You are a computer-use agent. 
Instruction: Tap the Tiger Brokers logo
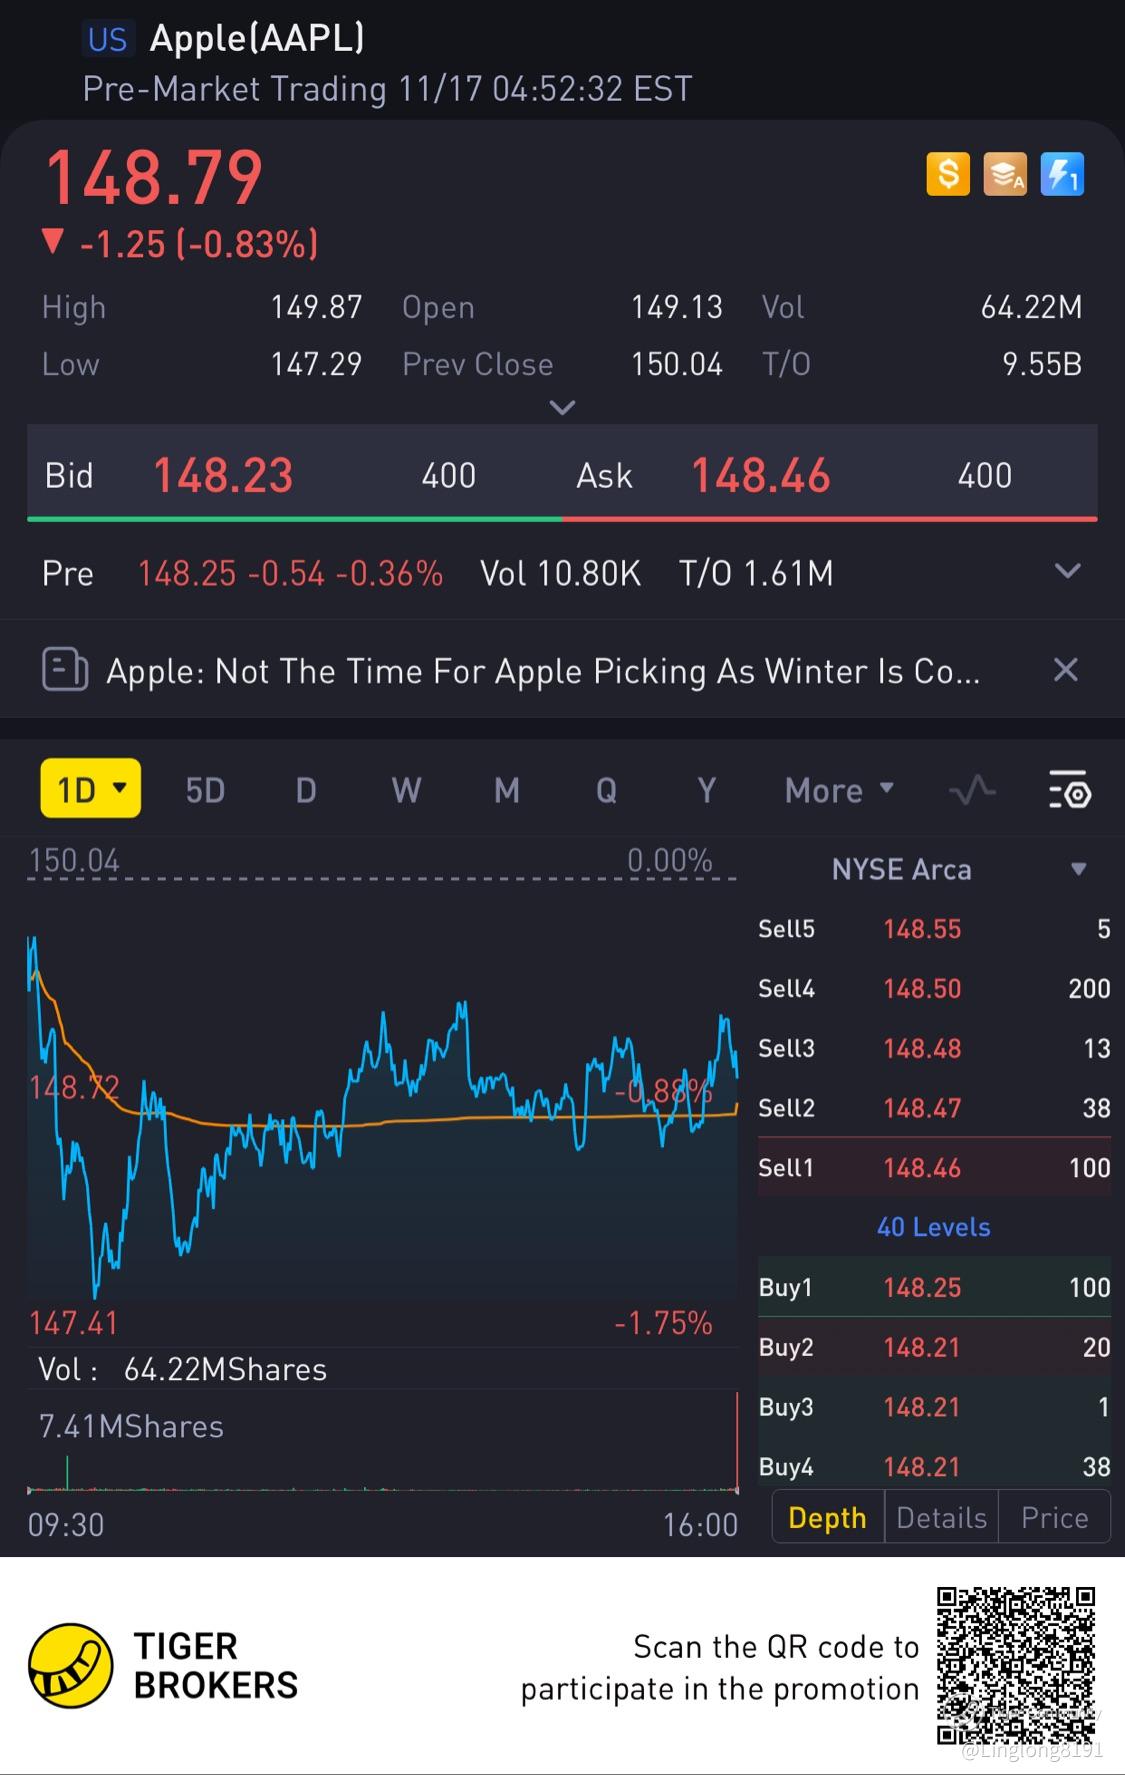[x=70, y=1665]
